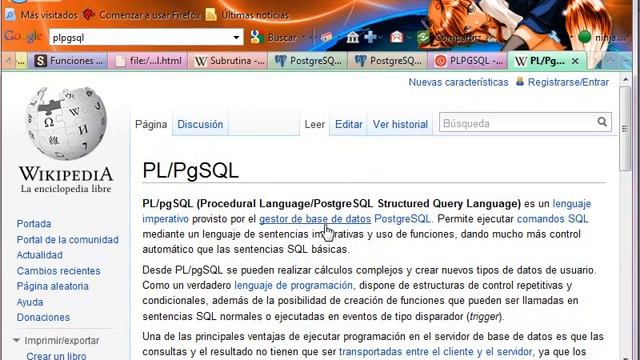The image size is (640, 360).
Task: Open Cambios recientes sidebar link
Action: pyautogui.click(x=58, y=271)
